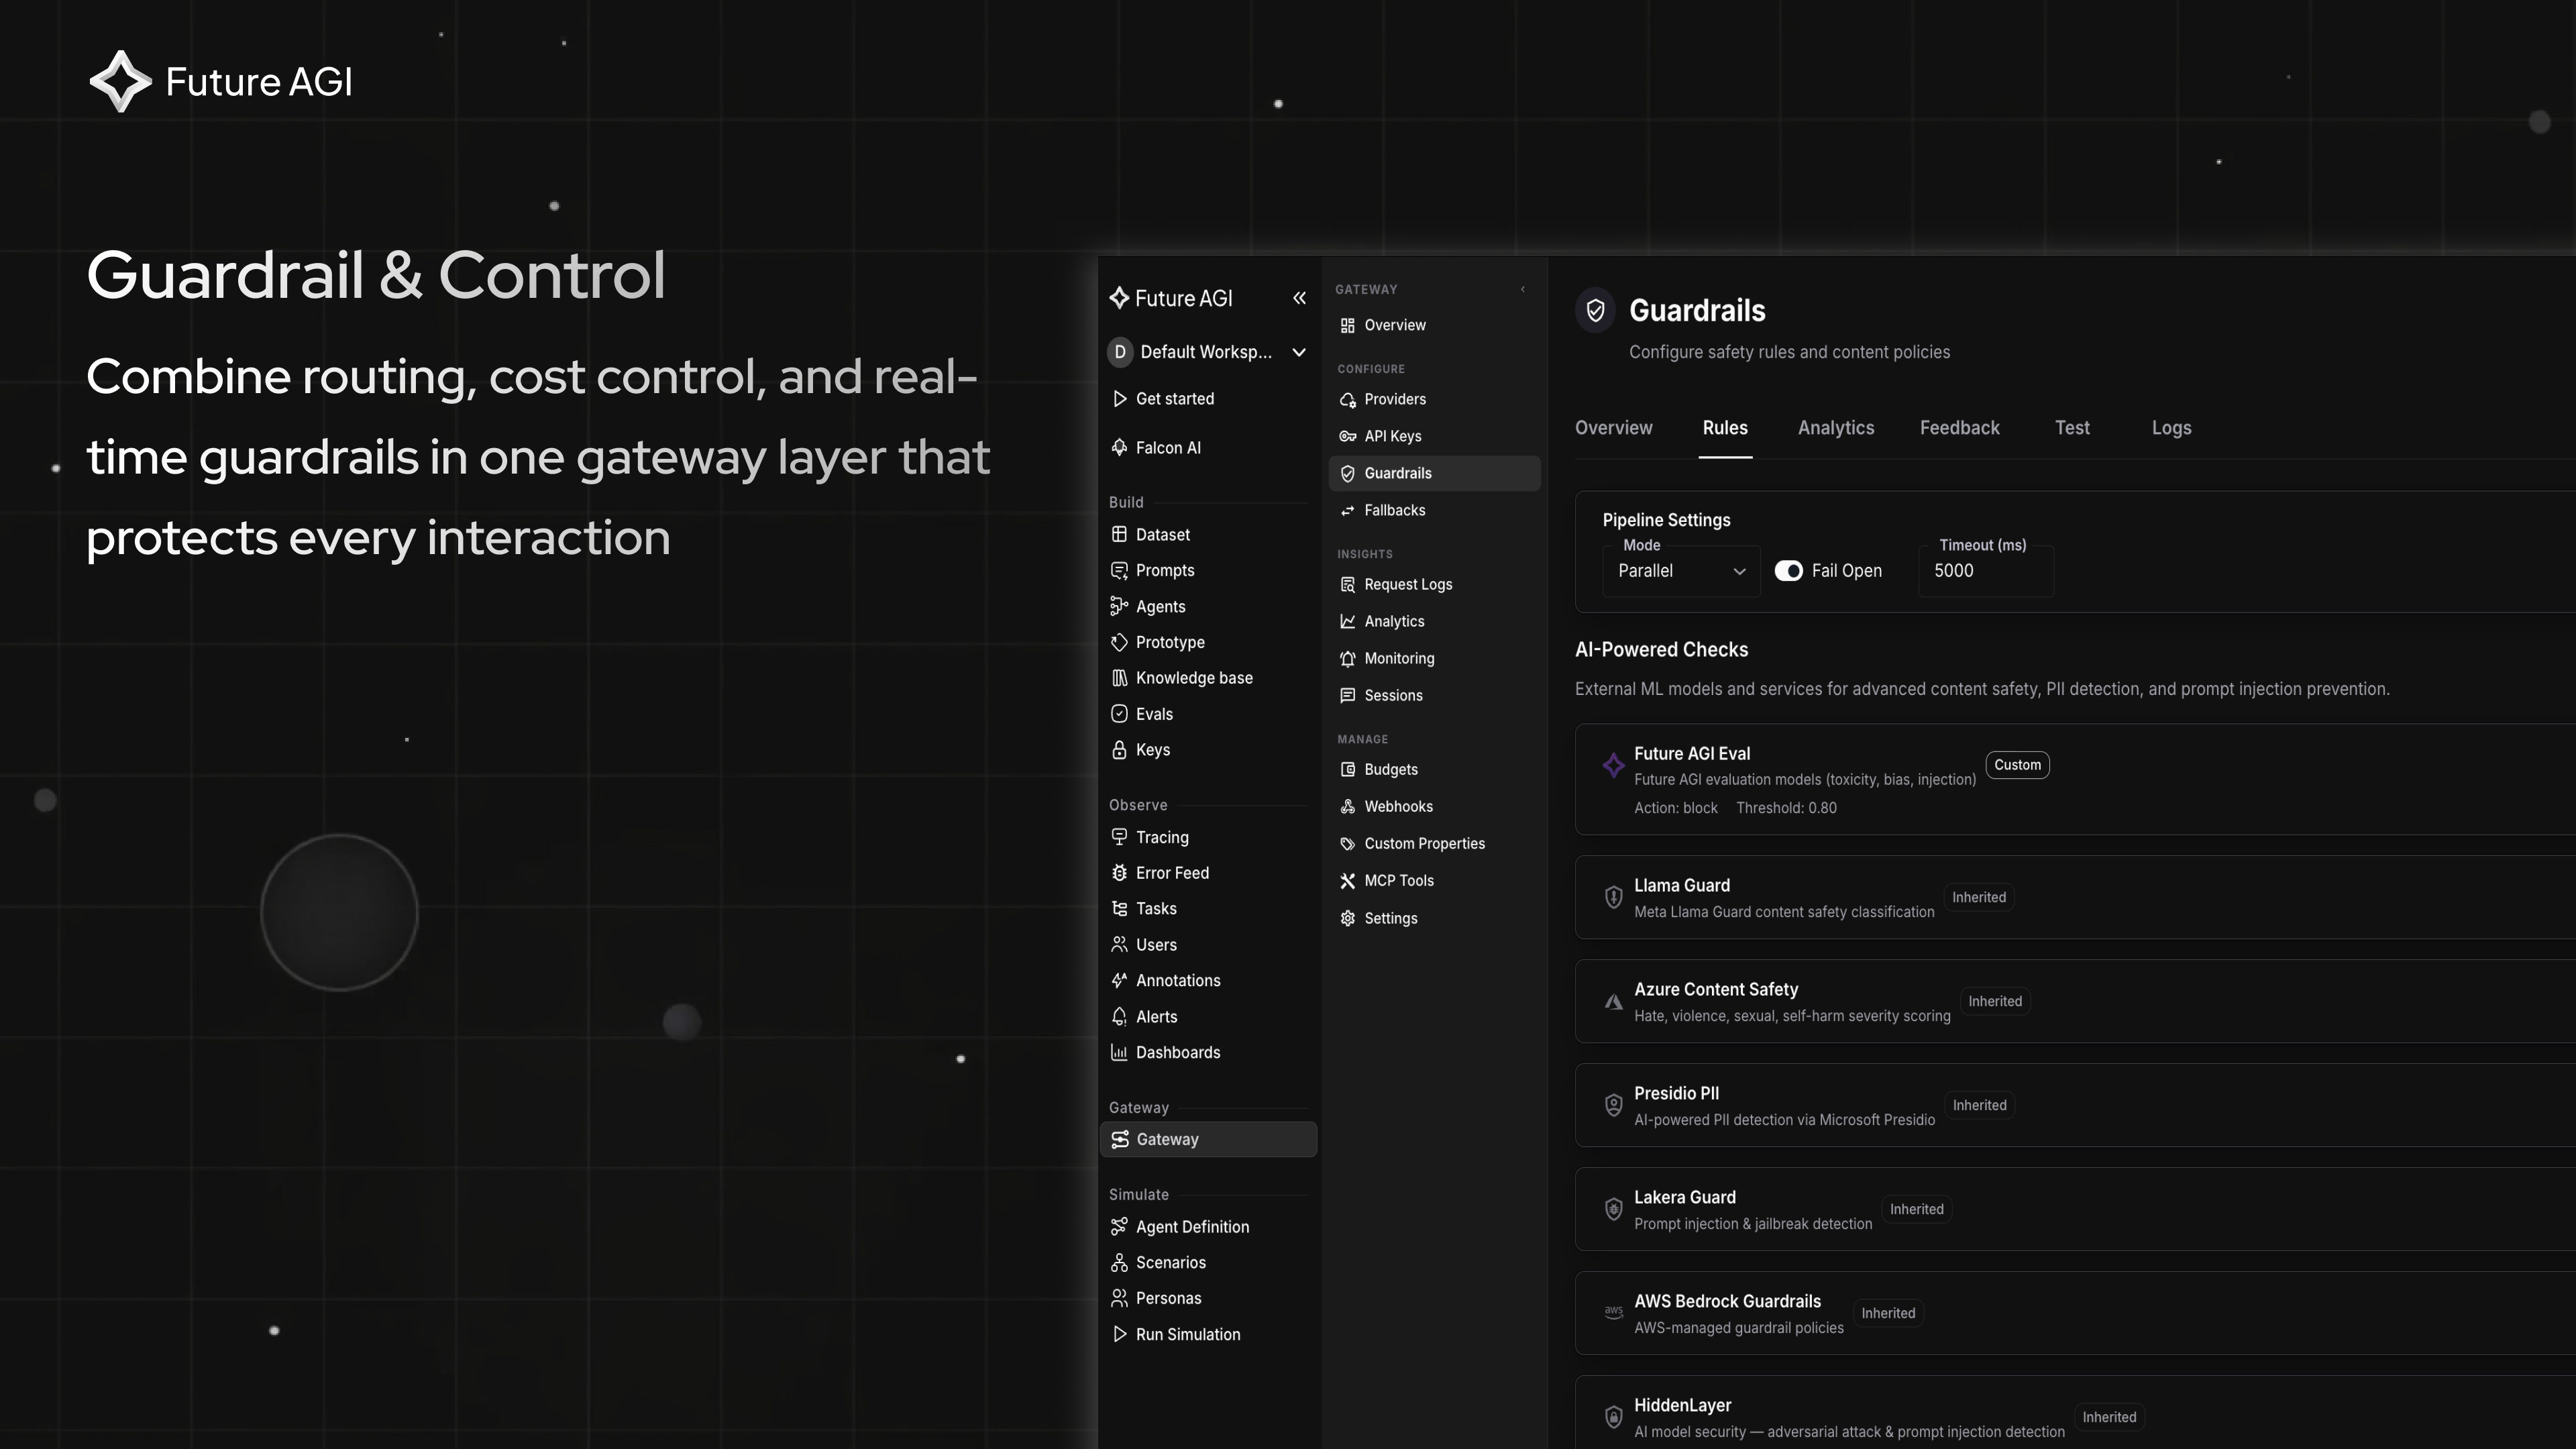The height and width of the screenshot is (1449, 2576).
Task: Click the Run Simulation play icon
Action: coord(1119,1335)
